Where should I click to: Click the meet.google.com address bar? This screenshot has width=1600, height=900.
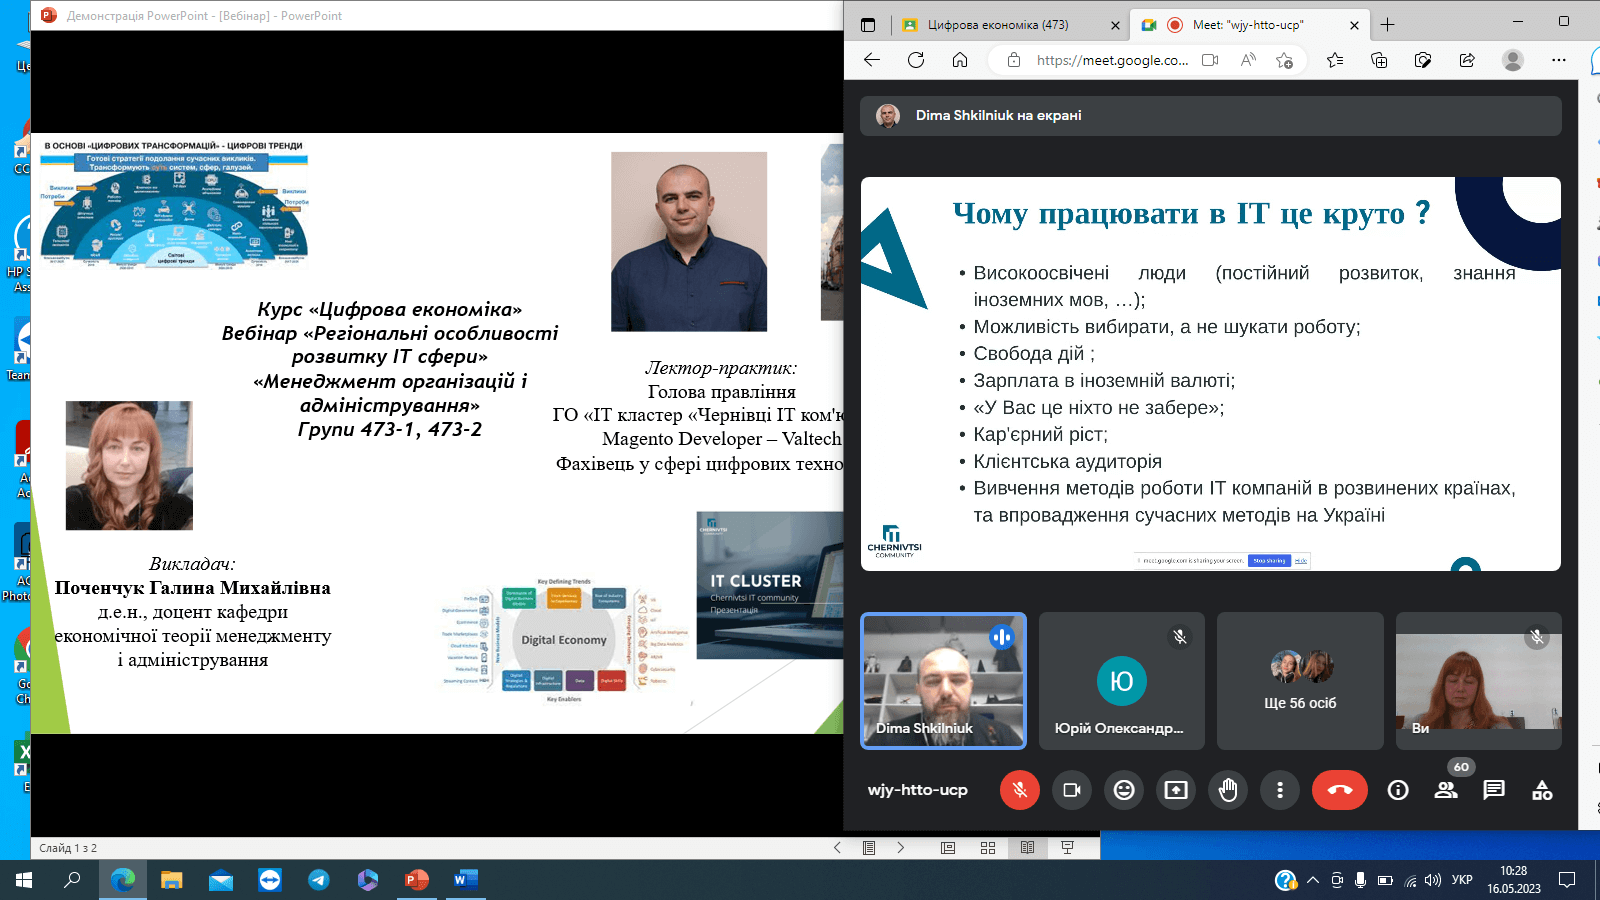click(1112, 60)
